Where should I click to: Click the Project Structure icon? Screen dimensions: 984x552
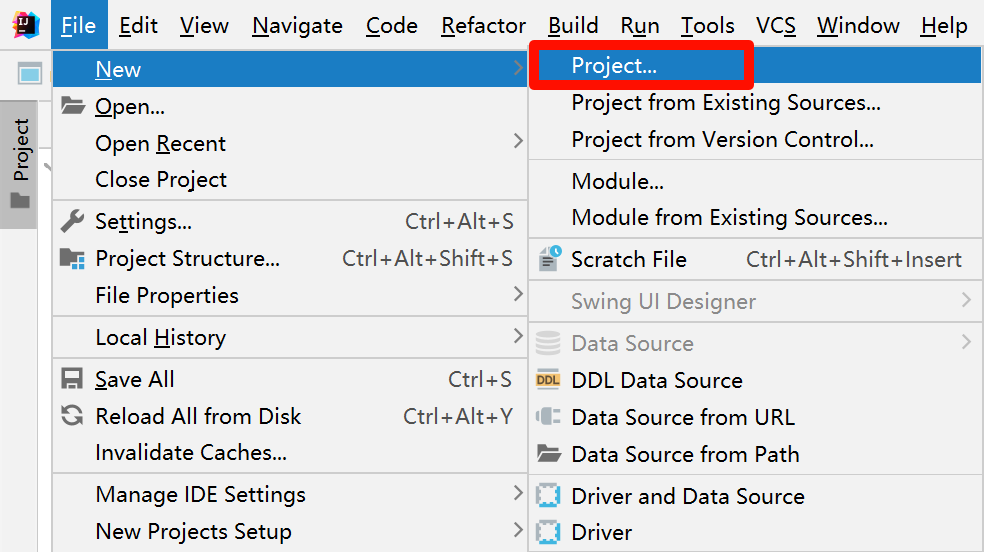[x=72, y=259]
